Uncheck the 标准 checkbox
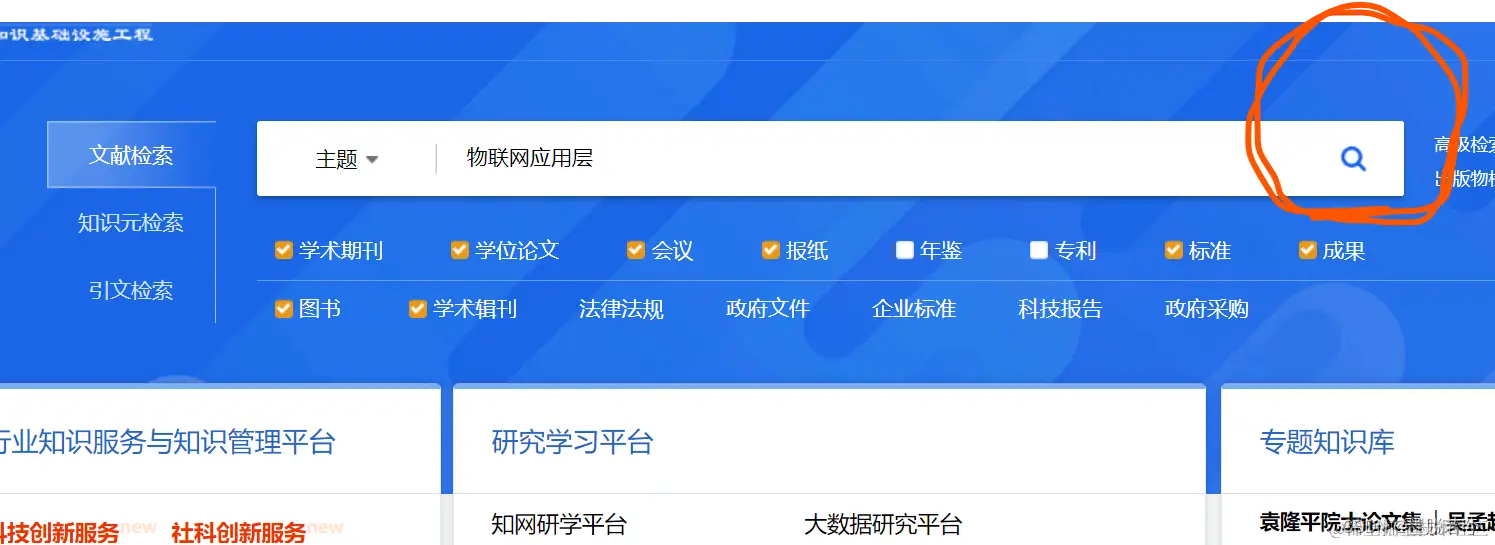This screenshot has width=1495, height=545. (1173, 250)
